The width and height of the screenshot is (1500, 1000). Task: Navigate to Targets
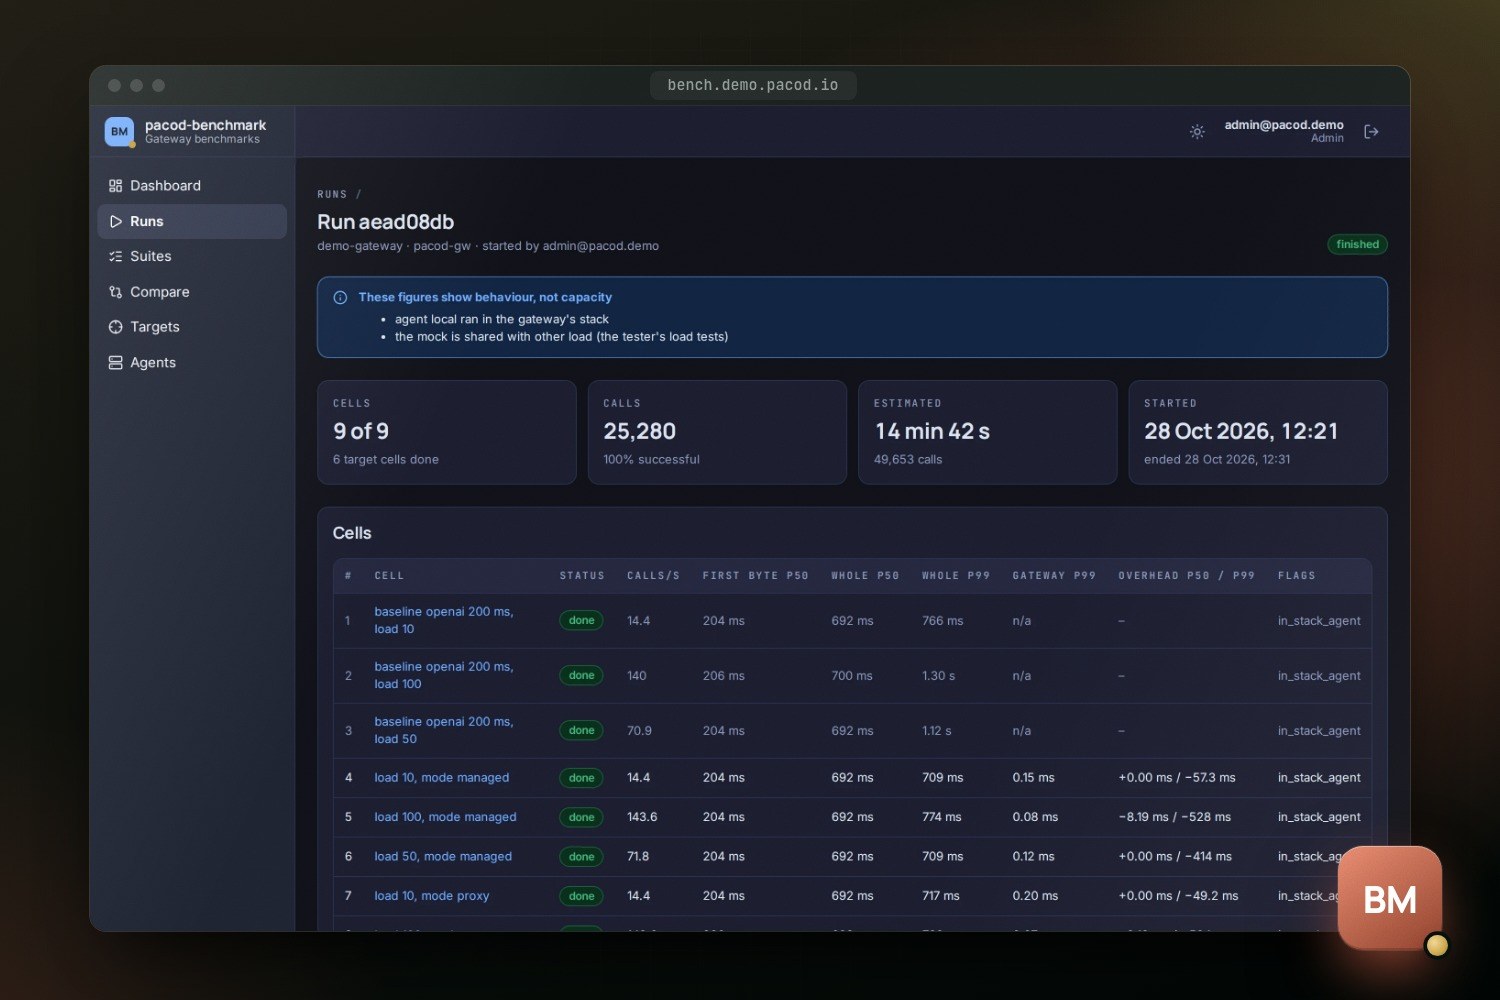coord(192,327)
